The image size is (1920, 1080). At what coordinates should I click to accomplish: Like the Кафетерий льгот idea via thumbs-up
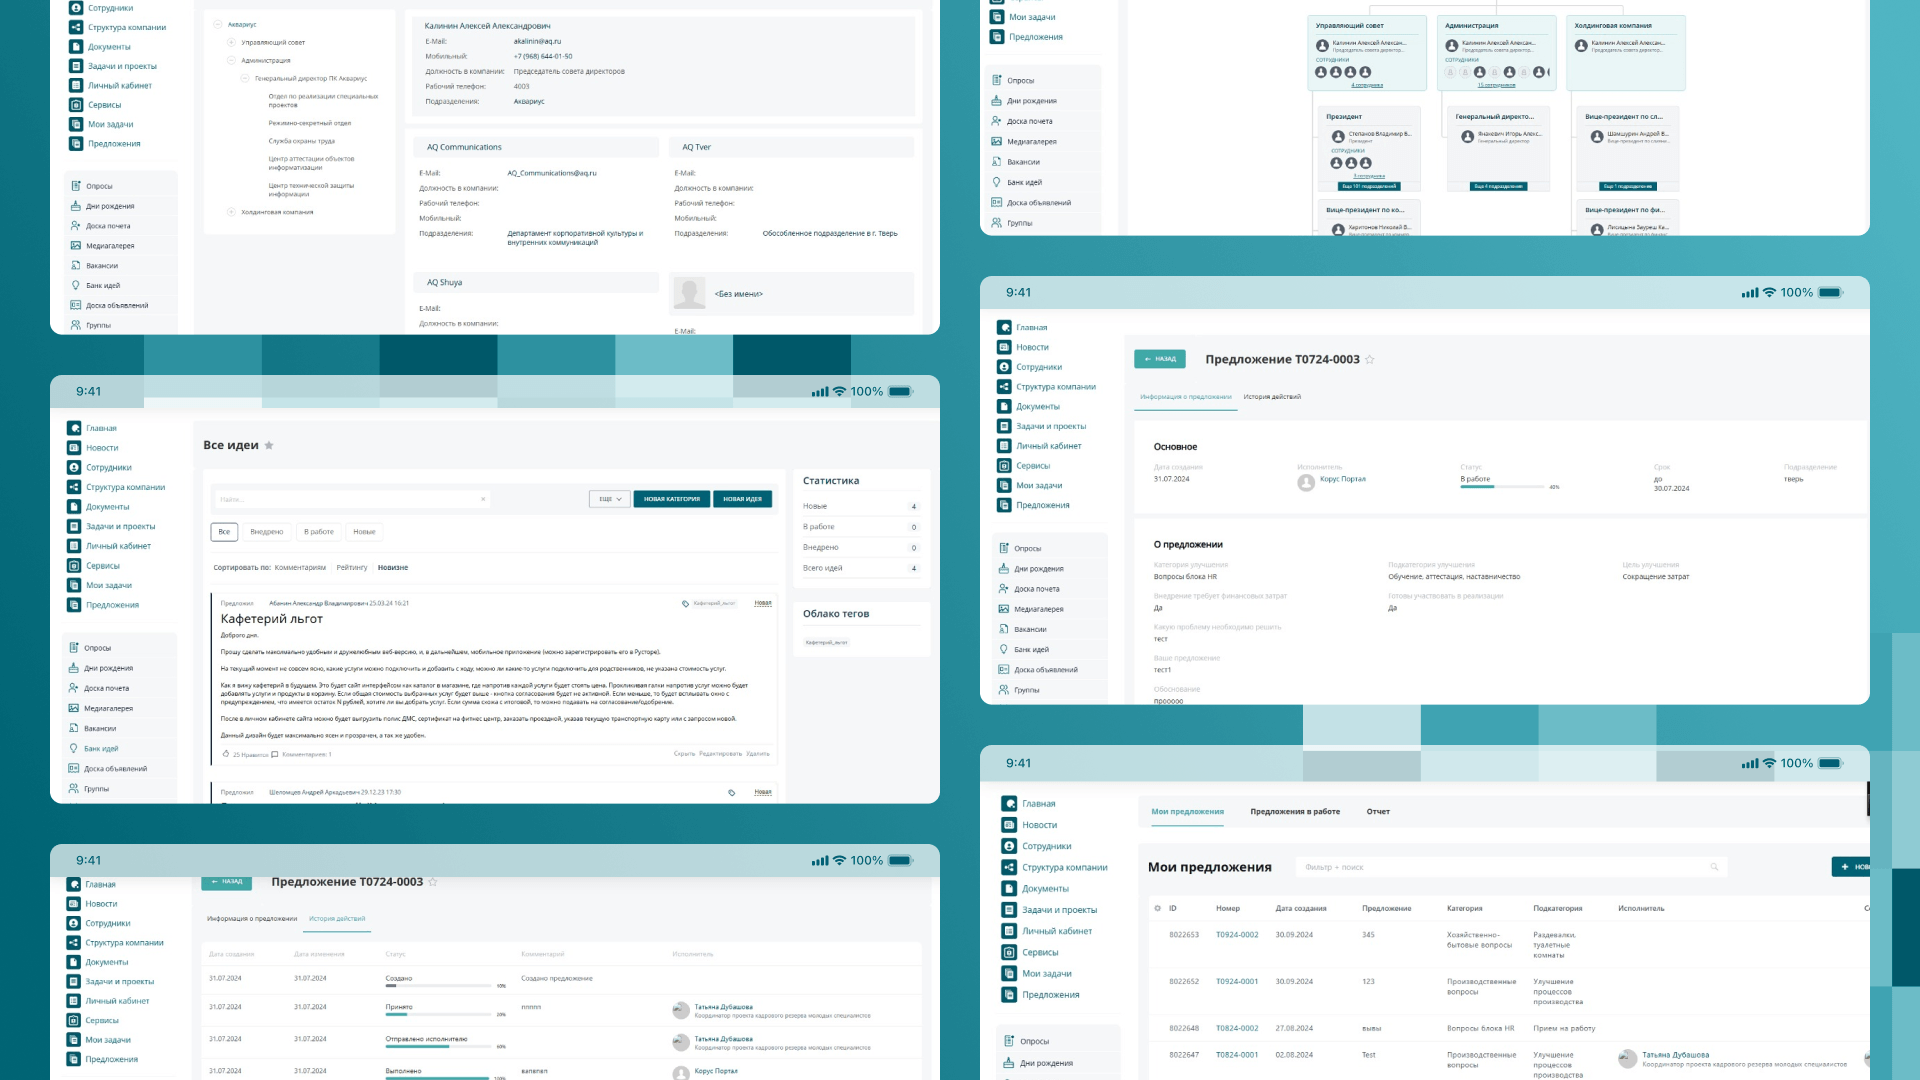point(226,754)
